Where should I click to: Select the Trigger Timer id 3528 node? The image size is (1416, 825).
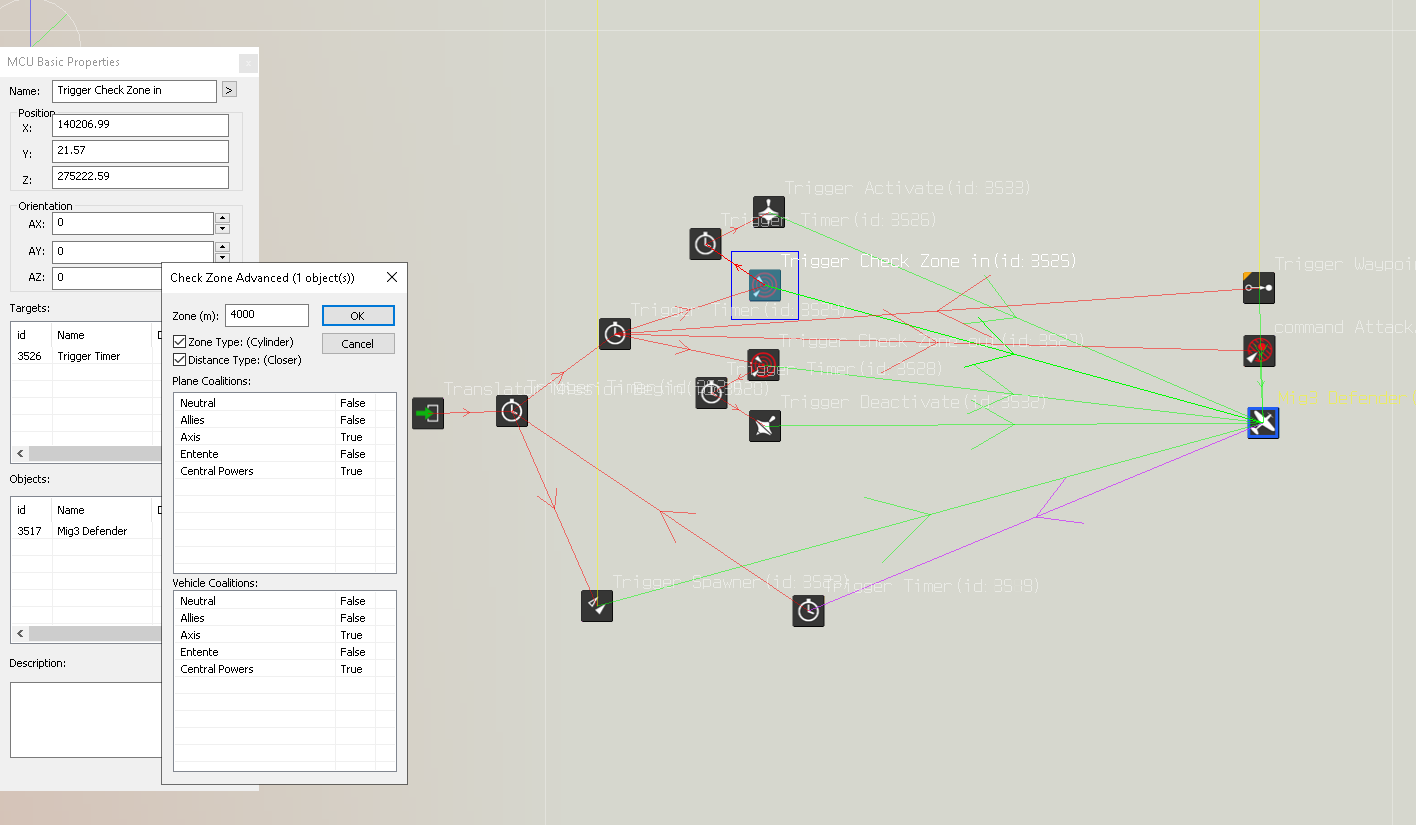click(x=712, y=393)
